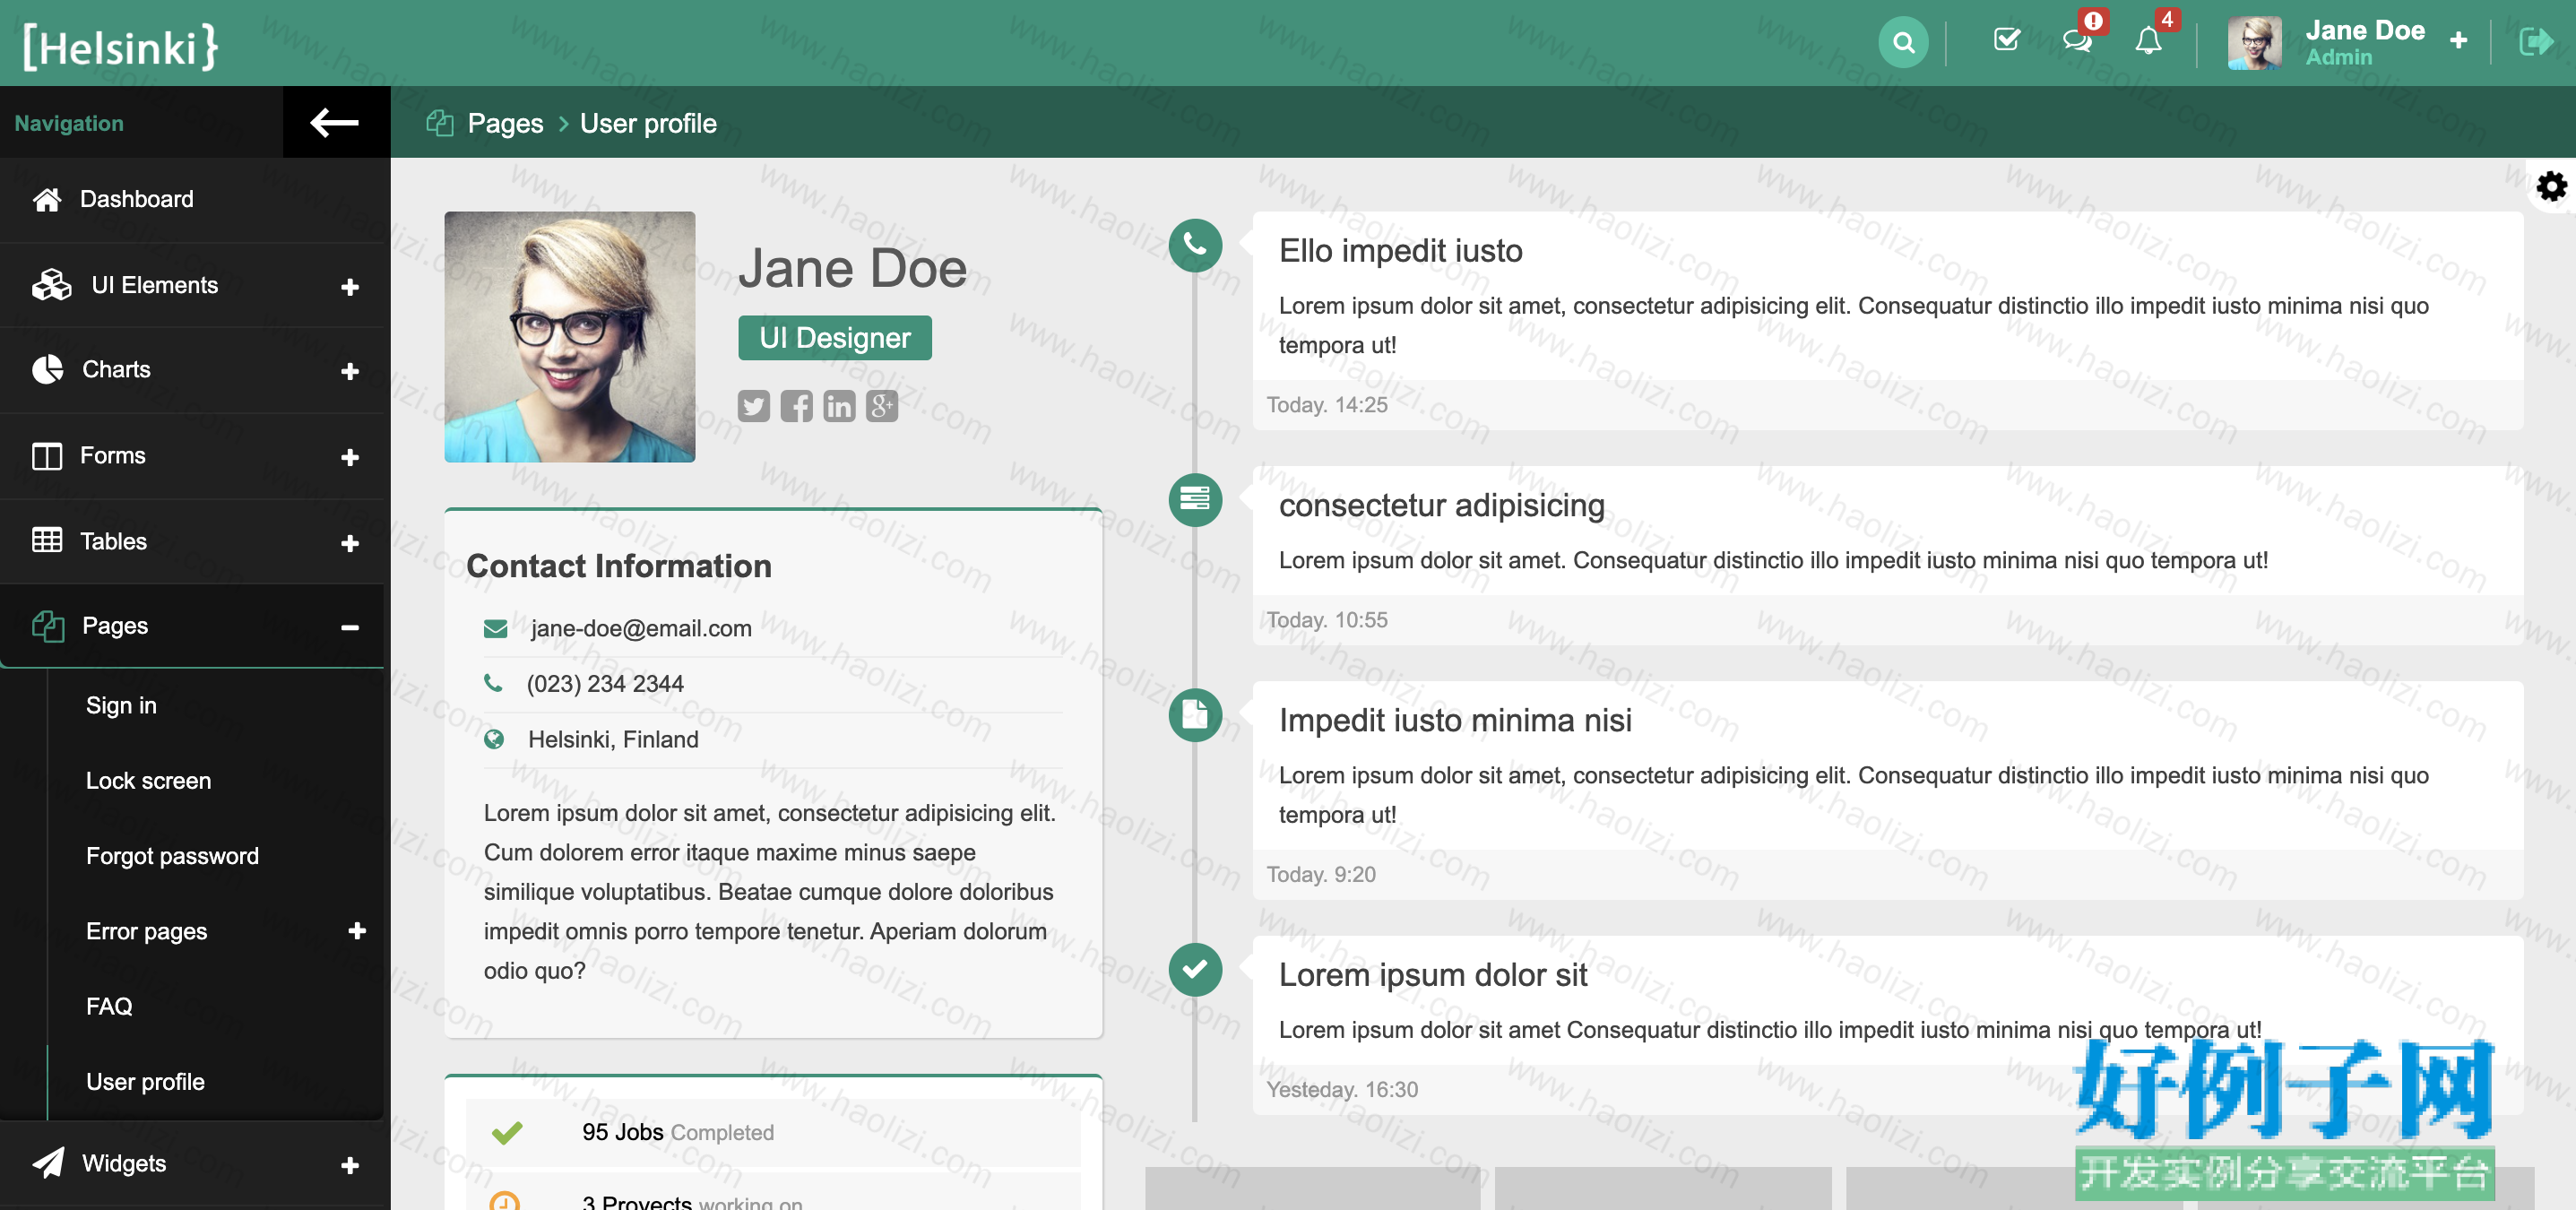Click the green check beside 95 Jobs
Viewport: 2576px width, 1210px height.
[507, 1132]
